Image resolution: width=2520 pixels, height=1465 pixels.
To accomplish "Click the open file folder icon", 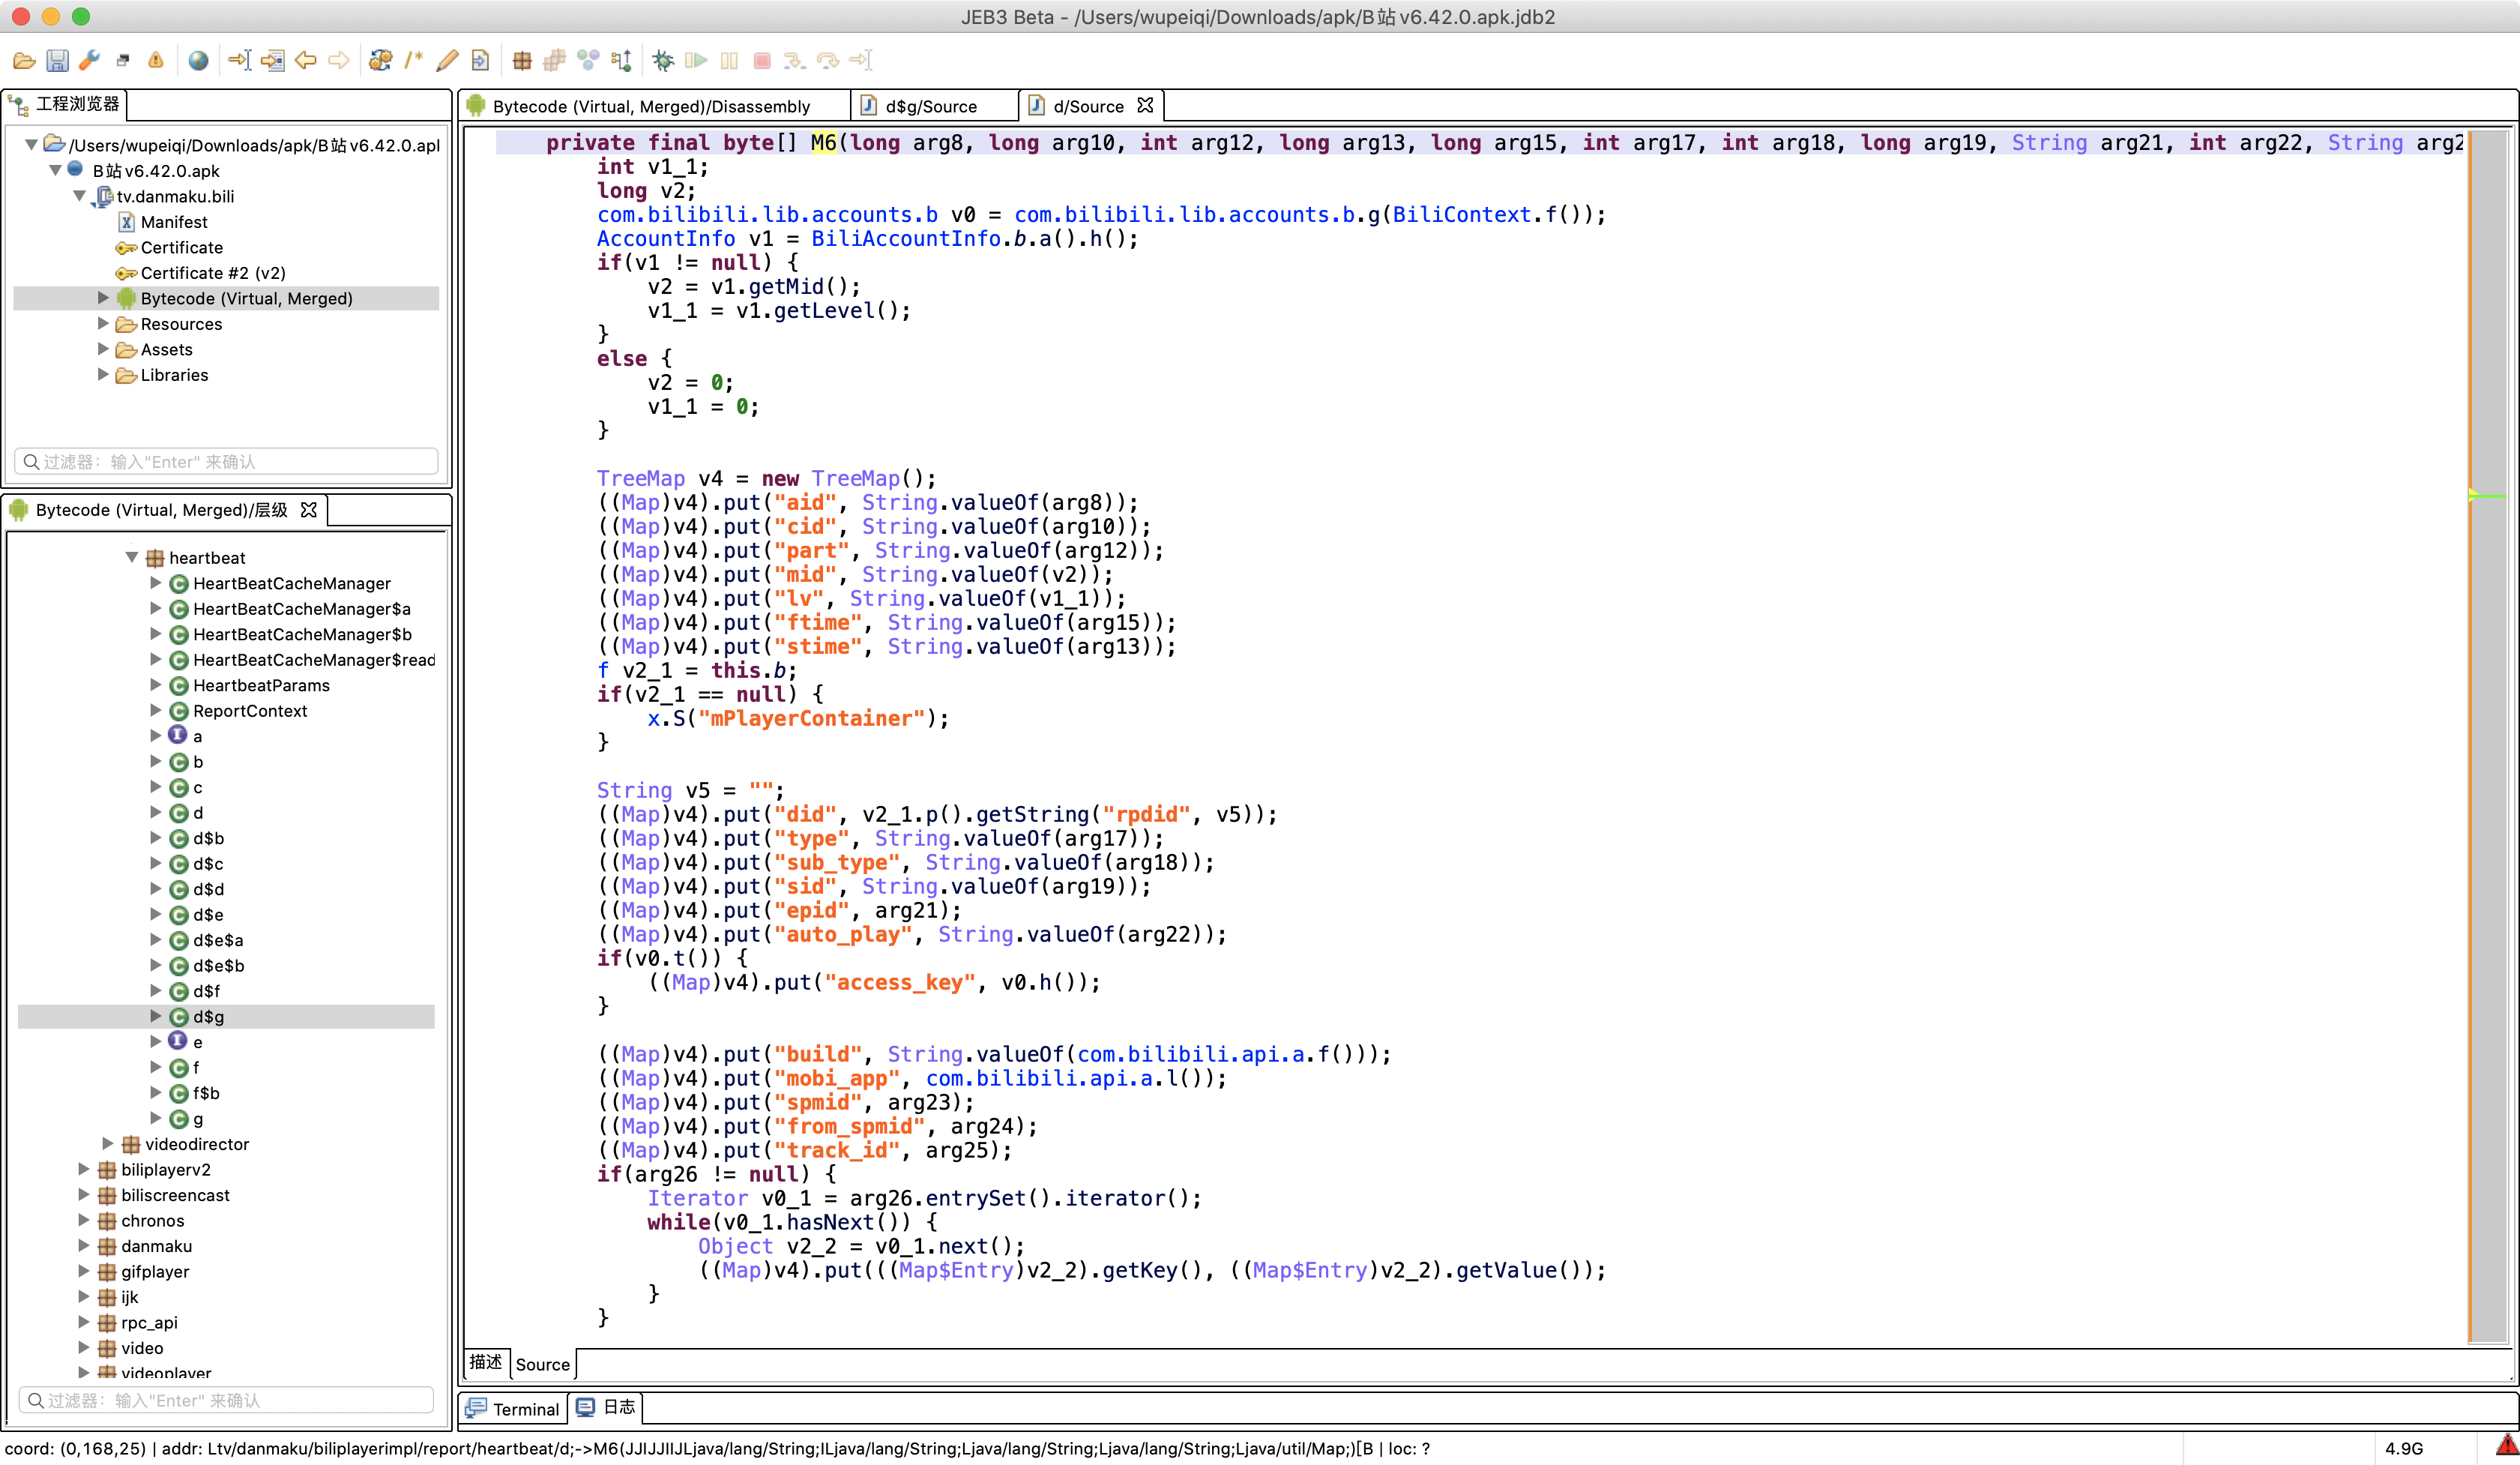I will coord(24,61).
